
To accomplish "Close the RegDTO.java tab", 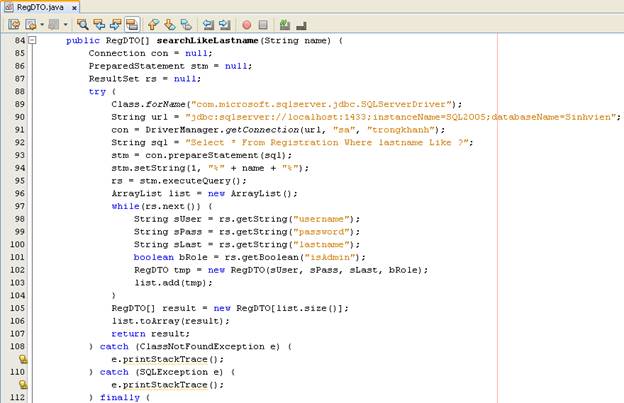I will click(74, 8).
